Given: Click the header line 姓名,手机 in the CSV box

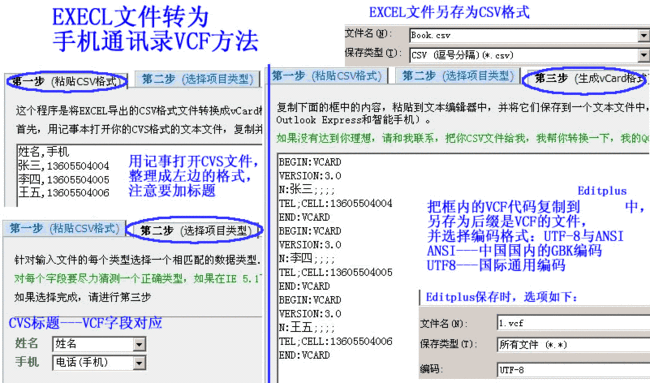Looking at the screenshot, I should [43, 152].
